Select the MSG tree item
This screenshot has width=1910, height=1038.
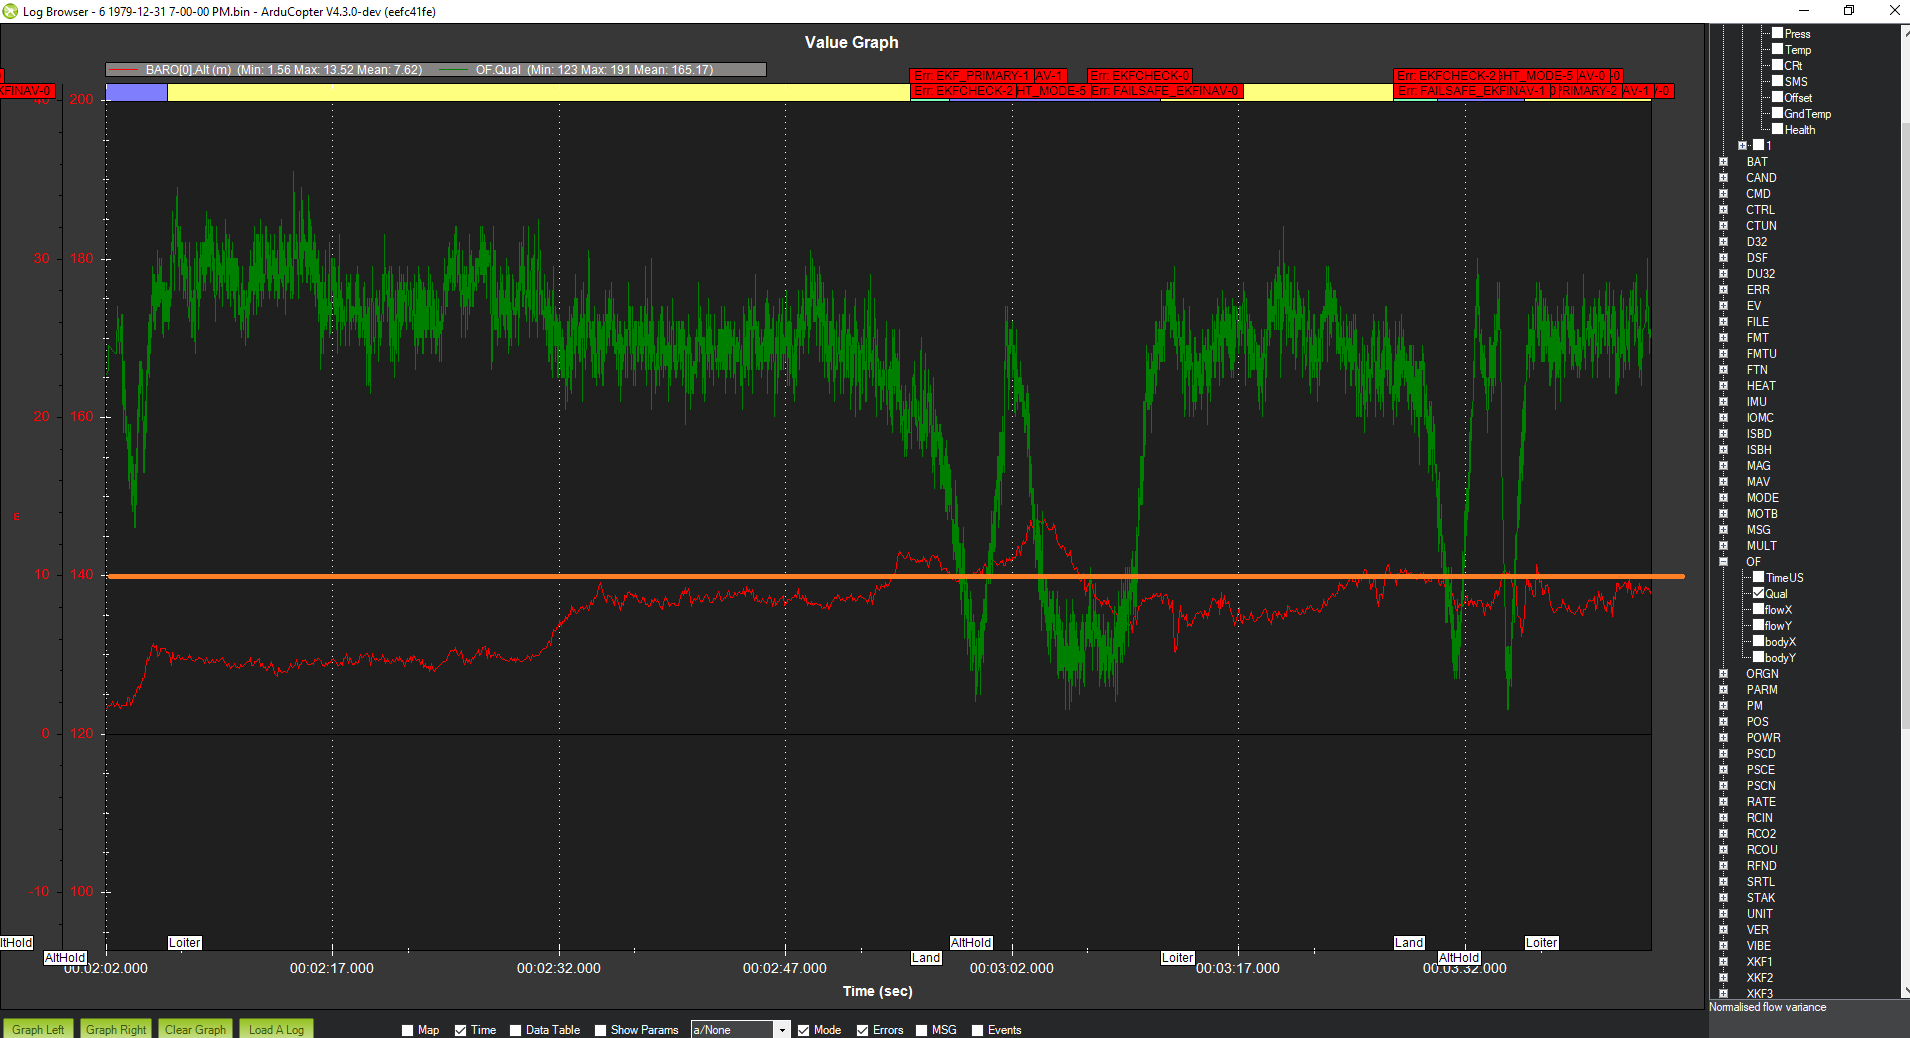coord(1758,530)
